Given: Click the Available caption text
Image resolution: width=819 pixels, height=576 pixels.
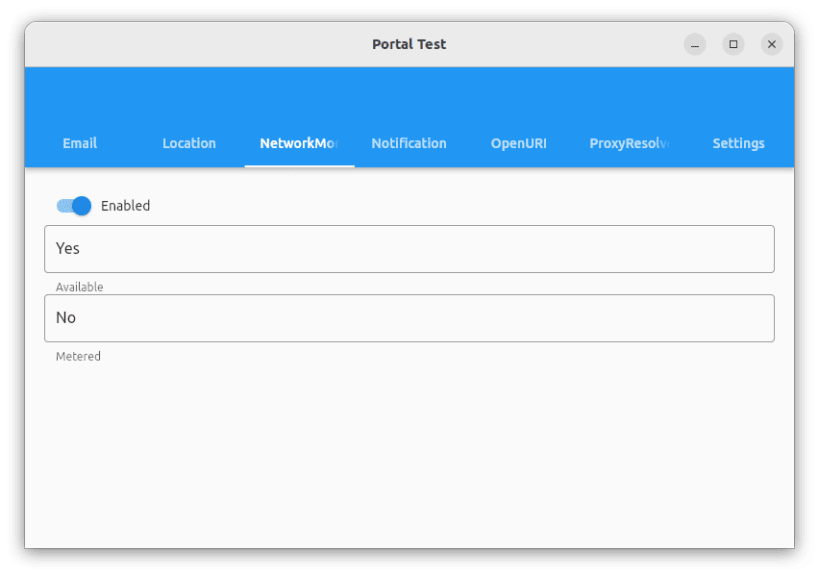Looking at the screenshot, I should tap(79, 287).
